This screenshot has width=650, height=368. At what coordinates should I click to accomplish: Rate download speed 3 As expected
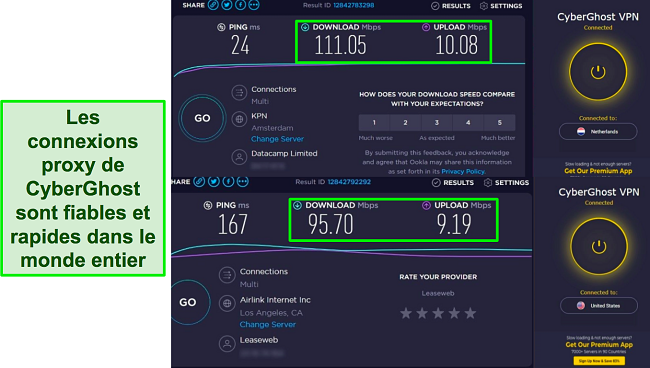[437, 123]
